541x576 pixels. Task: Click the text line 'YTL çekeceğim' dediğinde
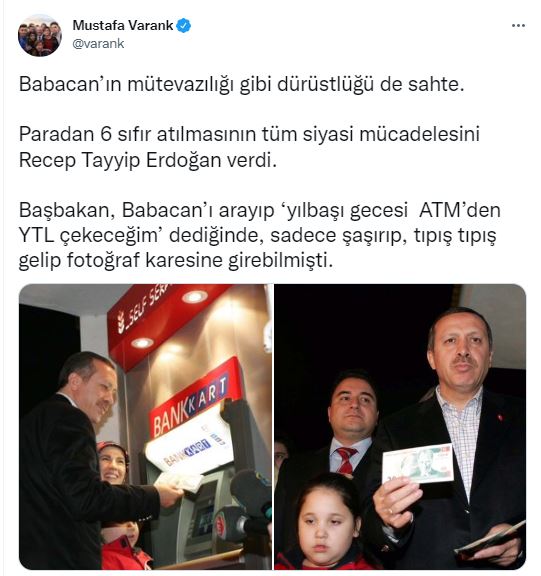pyautogui.click(x=141, y=235)
